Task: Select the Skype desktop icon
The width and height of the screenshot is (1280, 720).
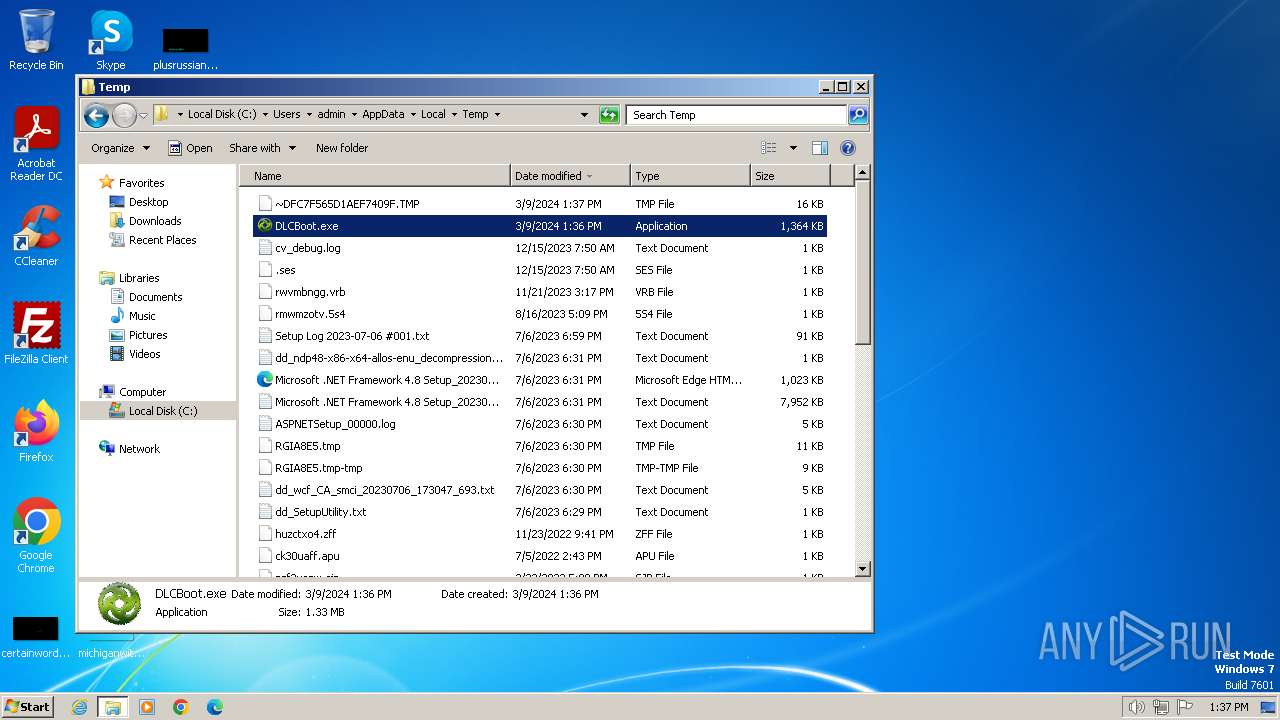Action: click(110, 41)
